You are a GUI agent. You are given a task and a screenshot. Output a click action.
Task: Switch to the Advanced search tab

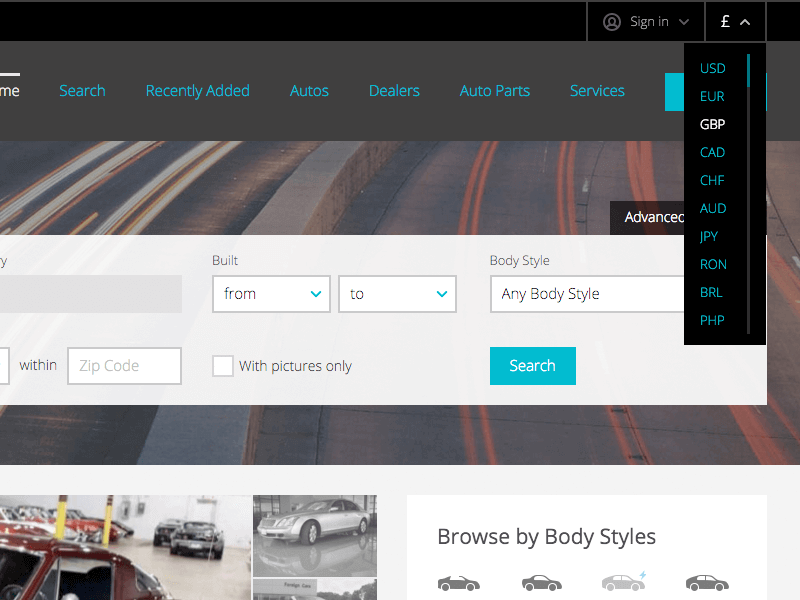[647, 218]
